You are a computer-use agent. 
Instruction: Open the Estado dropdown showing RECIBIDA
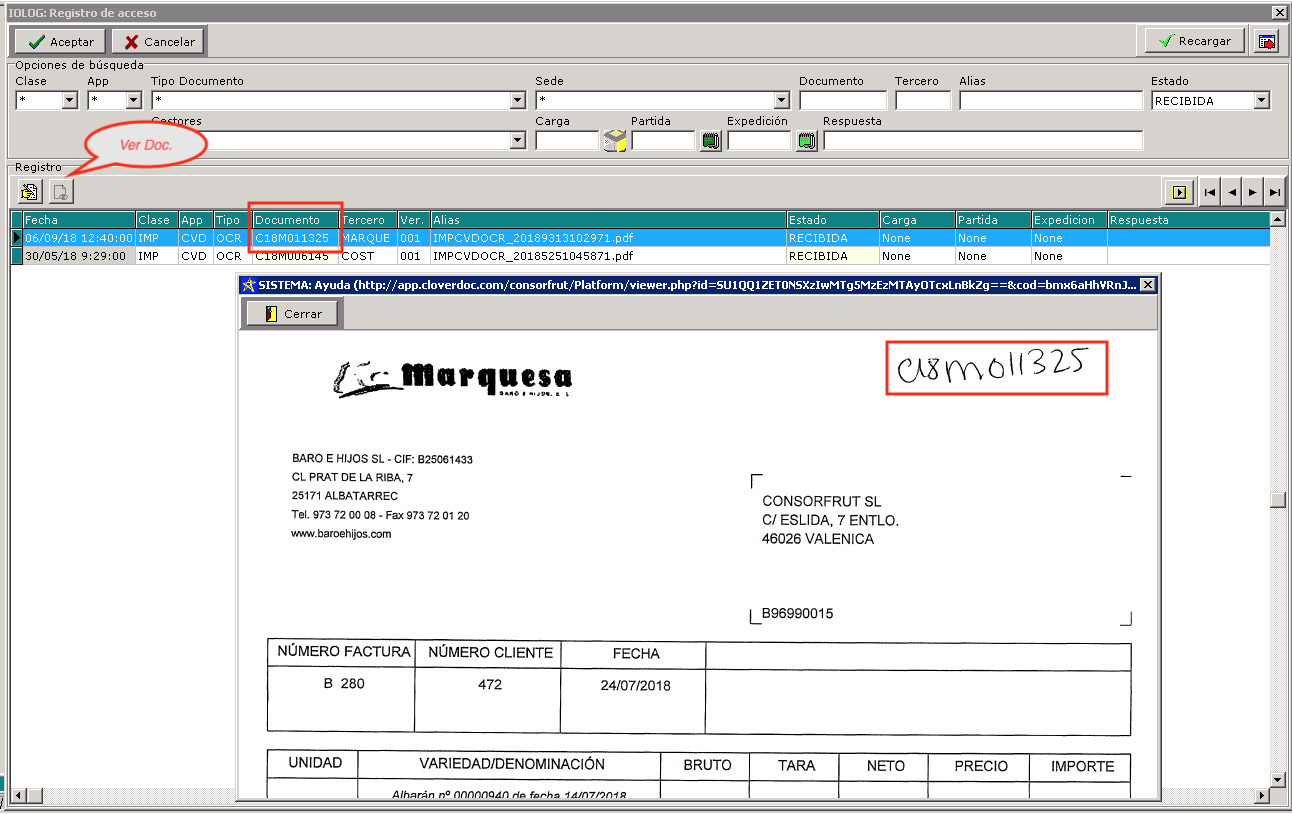(1261, 101)
